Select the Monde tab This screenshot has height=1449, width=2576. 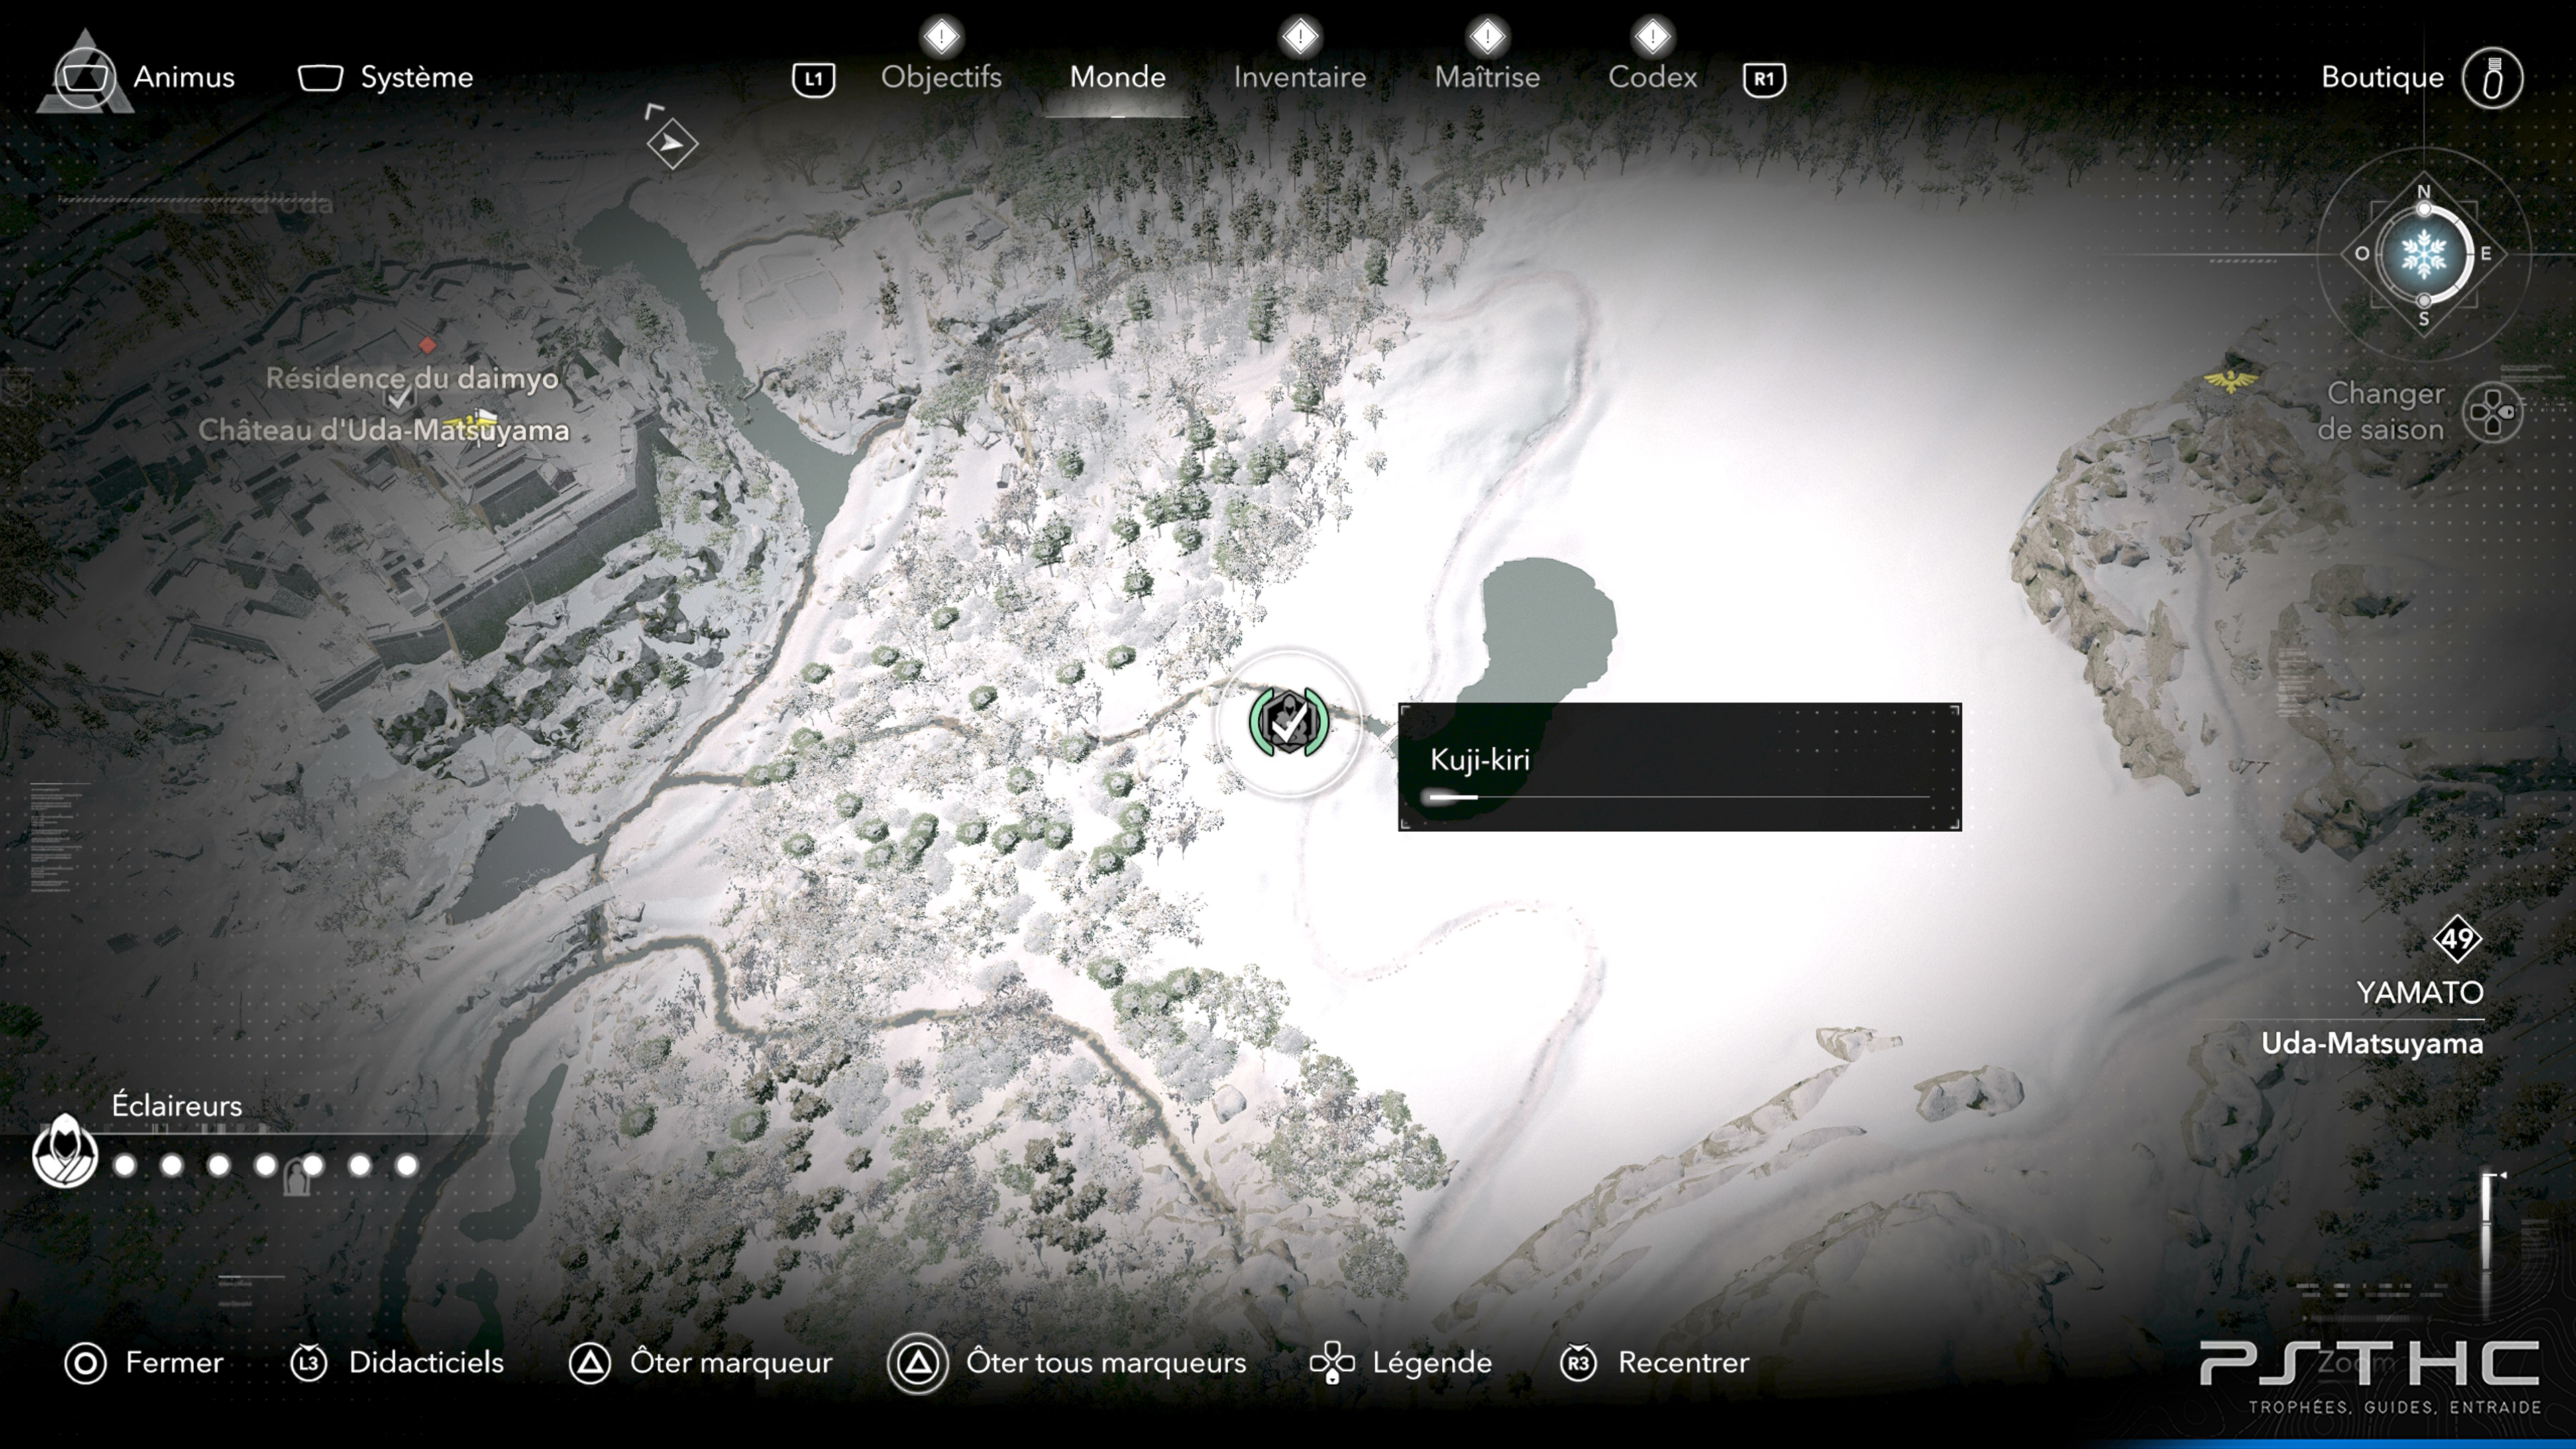[x=1117, y=77]
